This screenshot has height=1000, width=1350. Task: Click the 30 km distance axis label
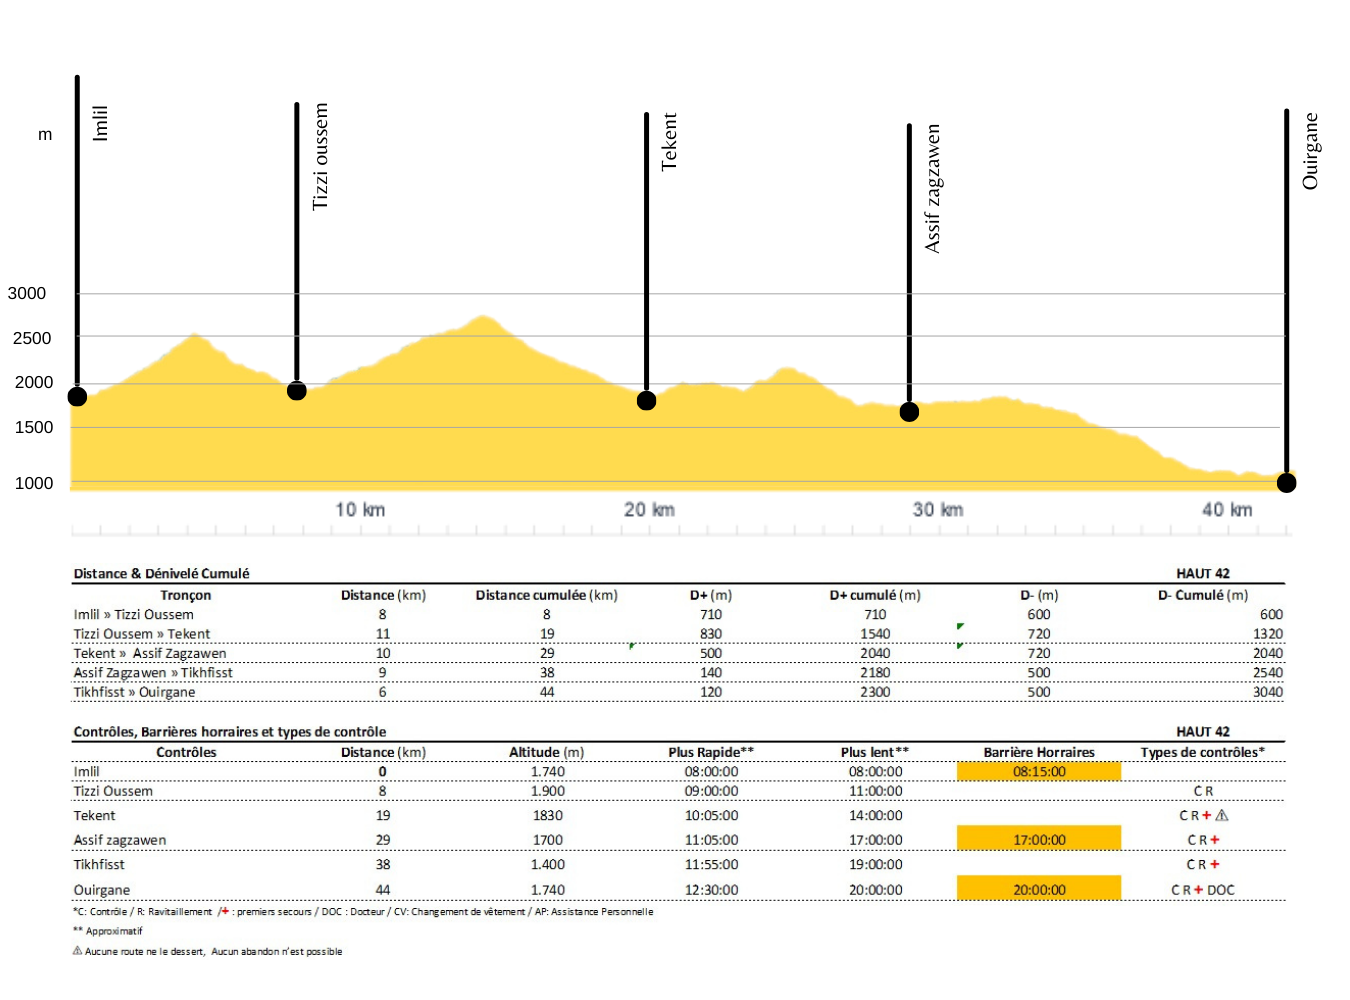[938, 510]
